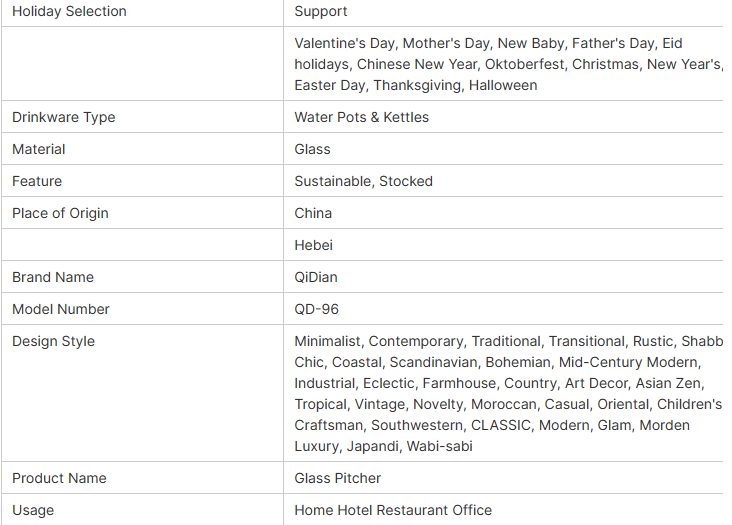Viewport: 732px width, 525px height.
Task: Click the Valentine's Day holidays list text
Action: coord(508,64)
